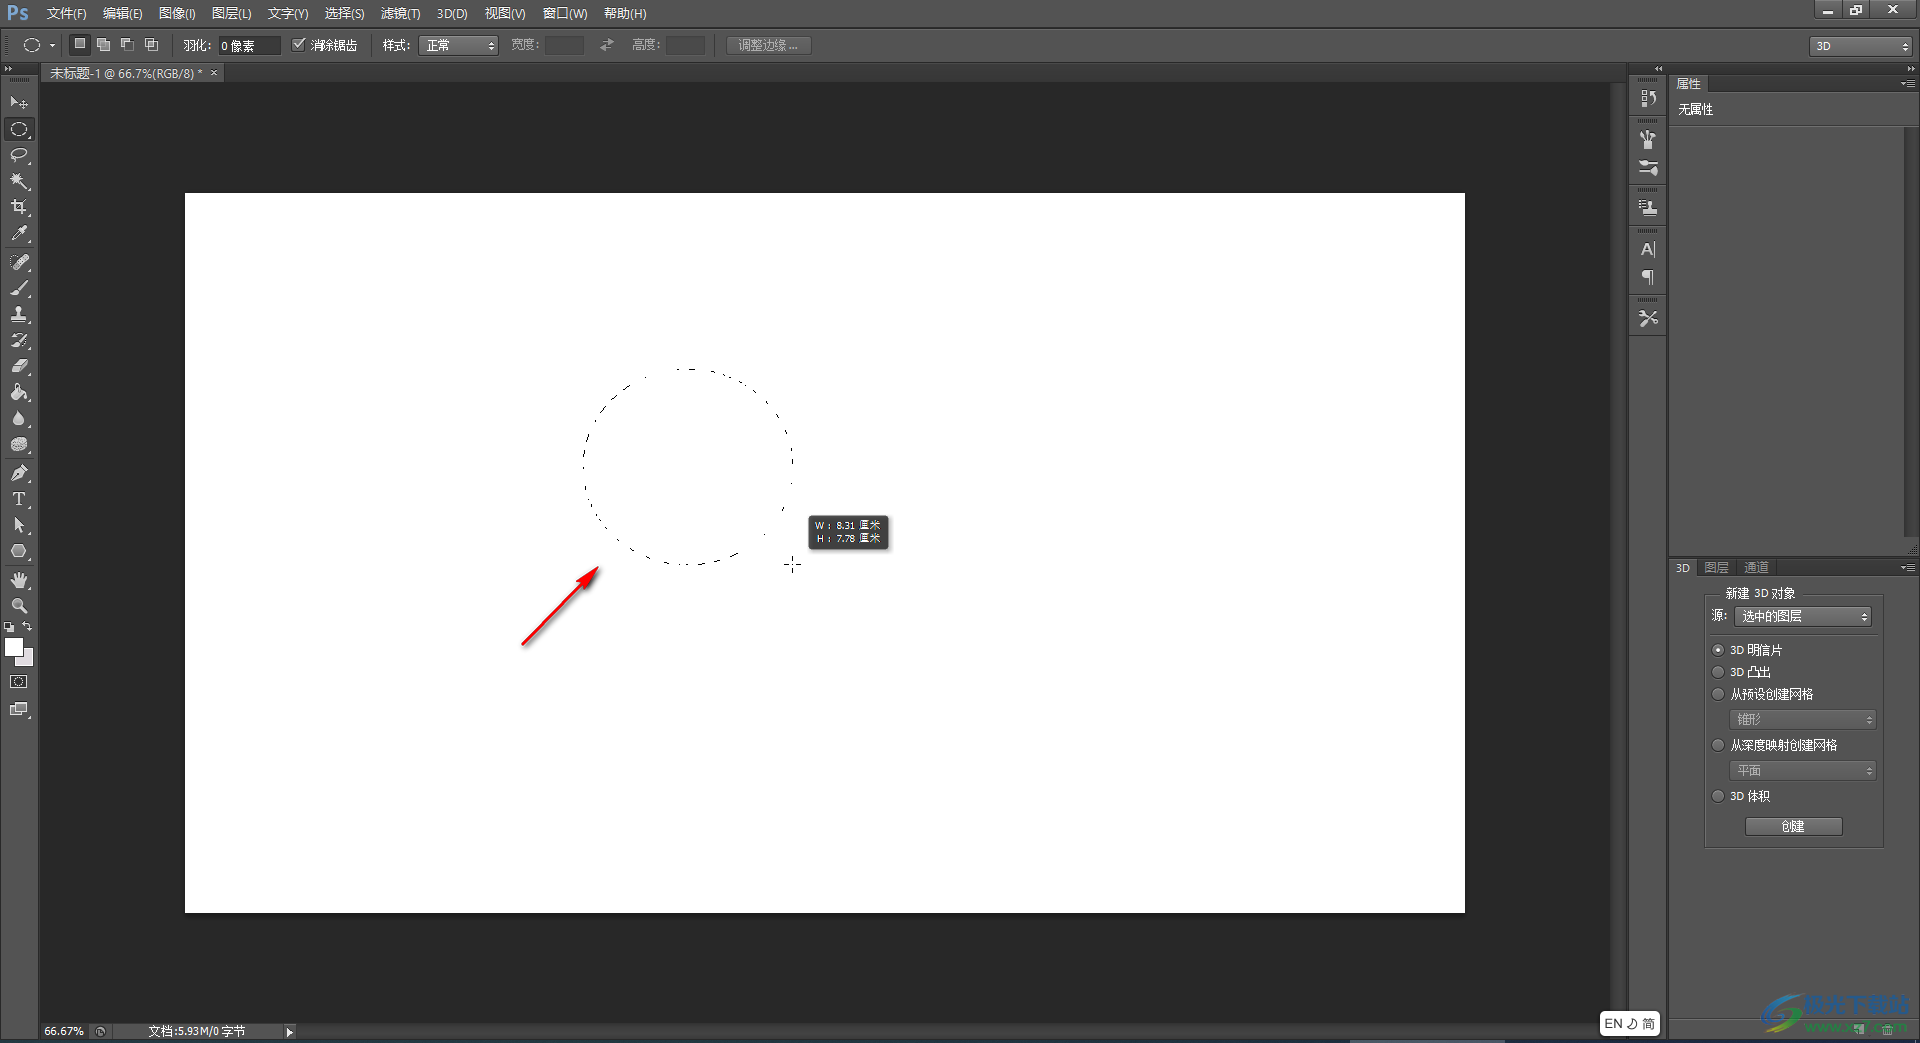Select the Crop tool
This screenshot has height=1043, width=1920.
click(19, 207)
